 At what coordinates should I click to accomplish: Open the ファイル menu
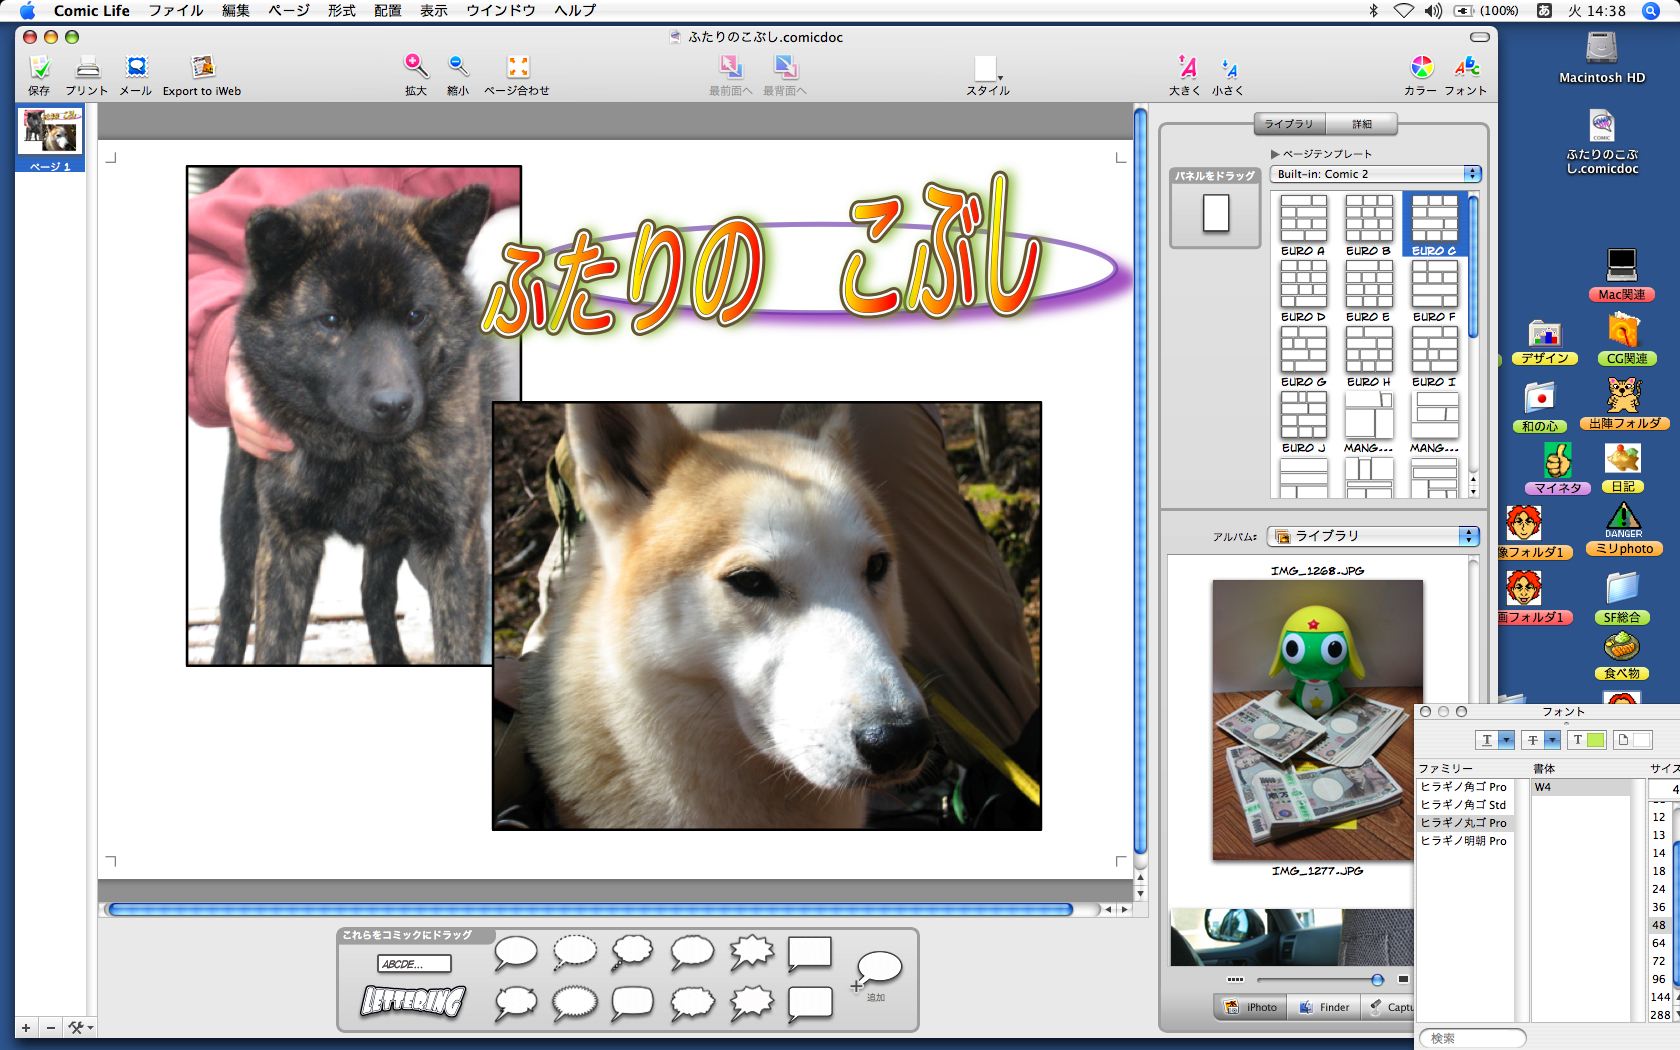click(176, 10)
